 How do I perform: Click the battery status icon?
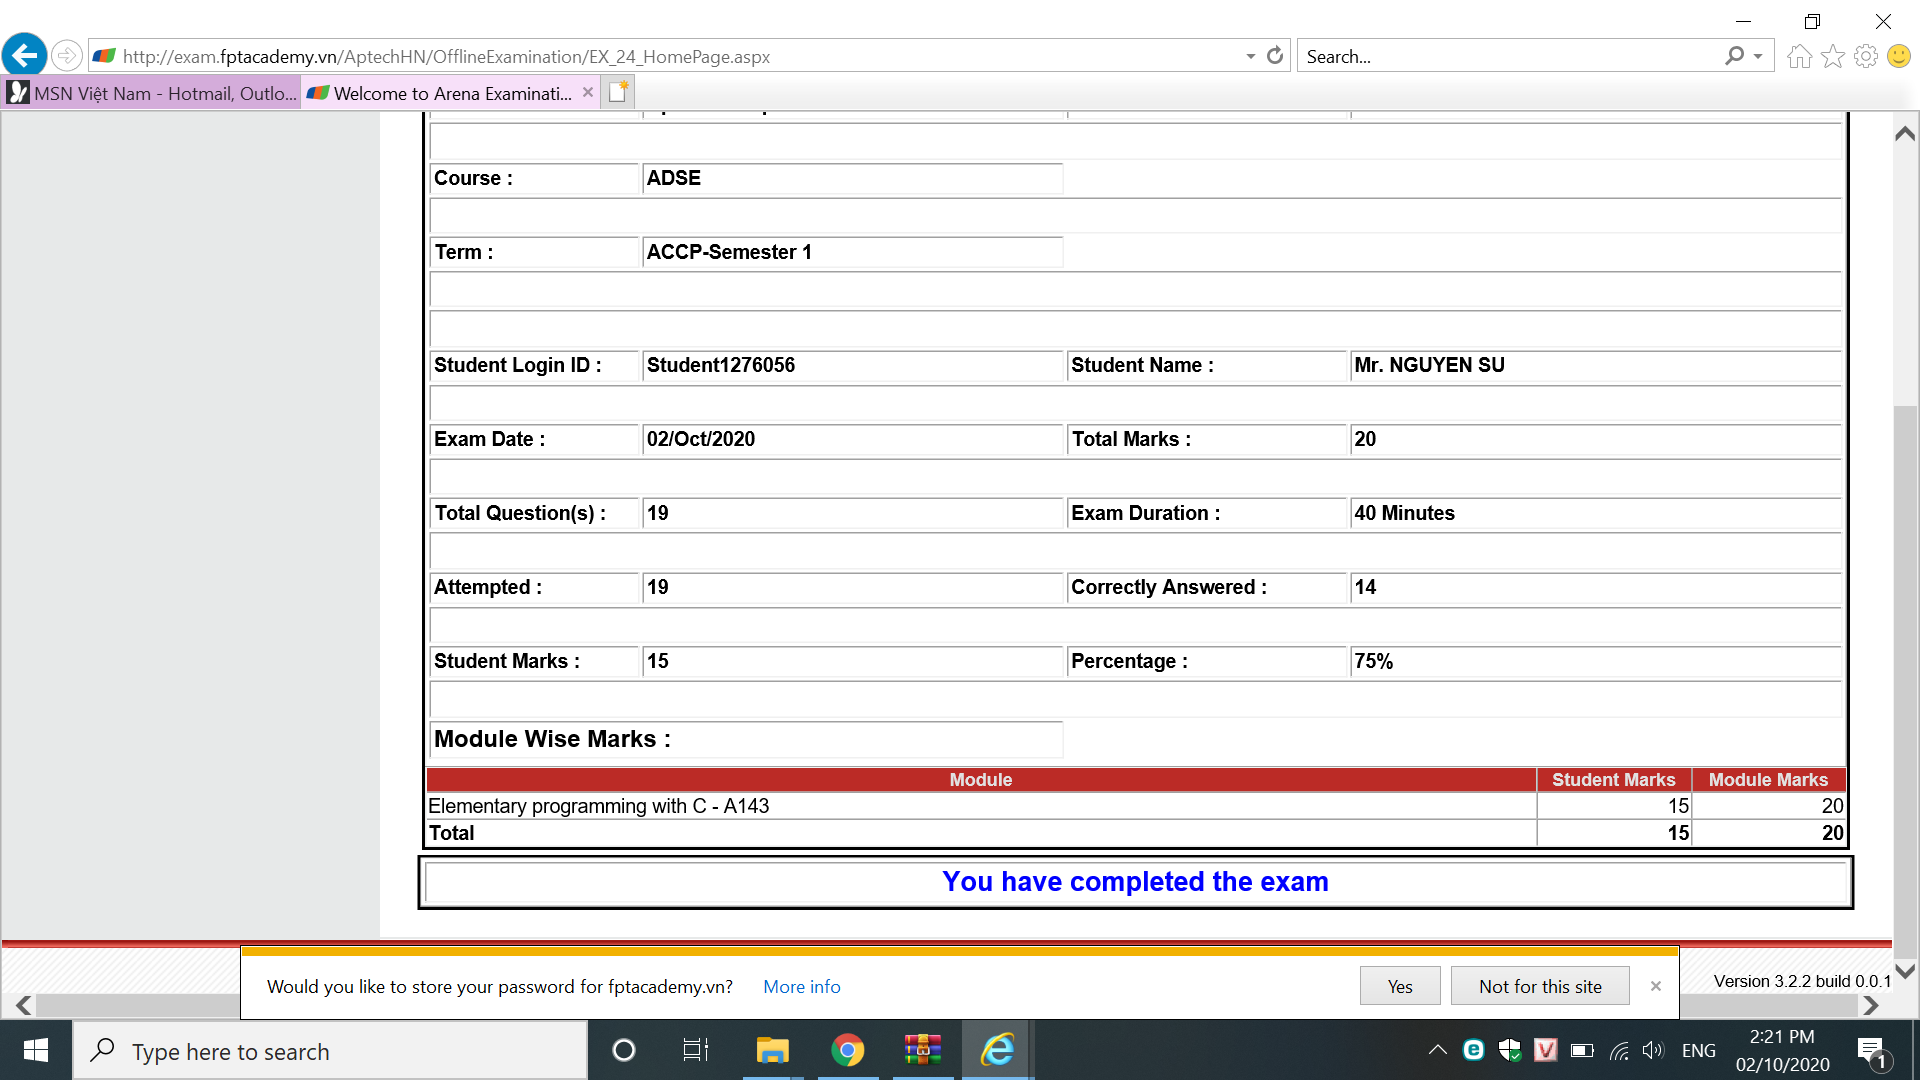tap(1582, 1050)
